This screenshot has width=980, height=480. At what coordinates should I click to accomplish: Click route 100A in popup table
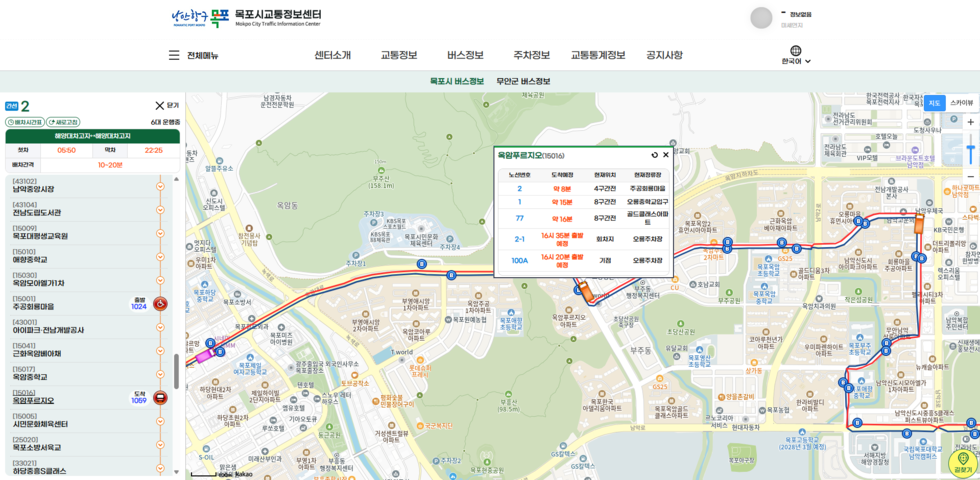pos(519,260)
